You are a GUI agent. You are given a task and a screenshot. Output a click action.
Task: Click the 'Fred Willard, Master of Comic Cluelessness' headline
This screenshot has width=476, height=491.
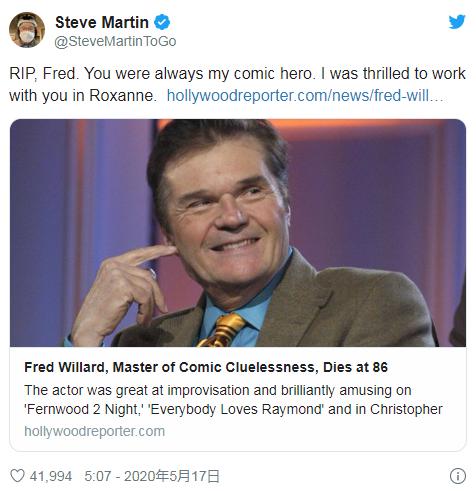169,367
